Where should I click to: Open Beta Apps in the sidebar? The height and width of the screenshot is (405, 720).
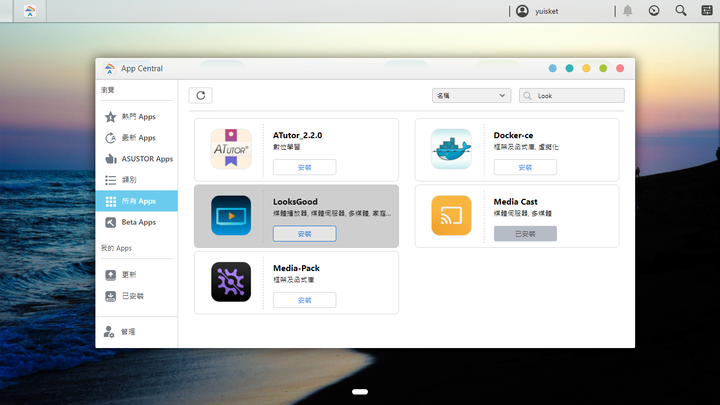coord(136,222)
